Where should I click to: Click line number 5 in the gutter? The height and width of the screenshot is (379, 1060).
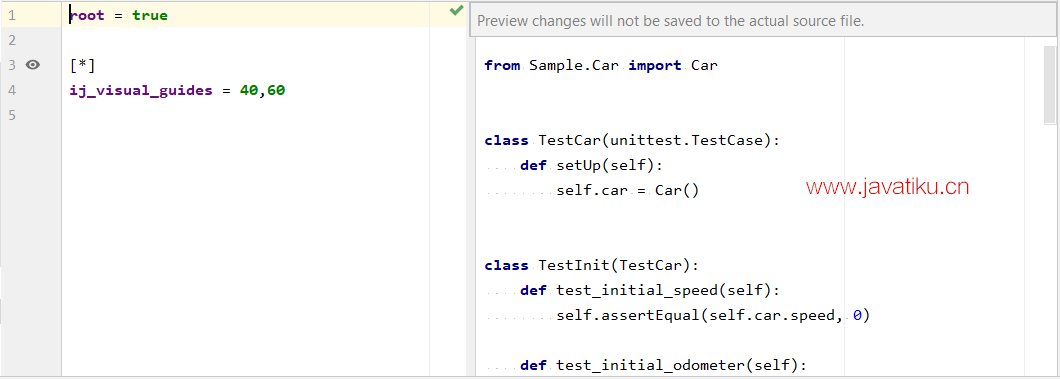[x=11, y=115]
